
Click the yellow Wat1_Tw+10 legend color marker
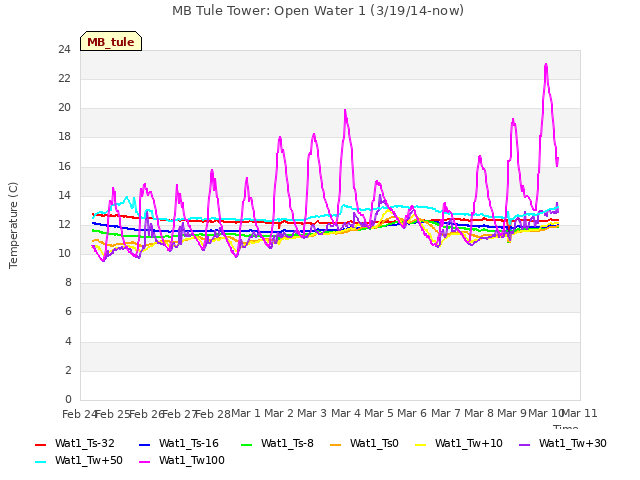tap(420, 444)
